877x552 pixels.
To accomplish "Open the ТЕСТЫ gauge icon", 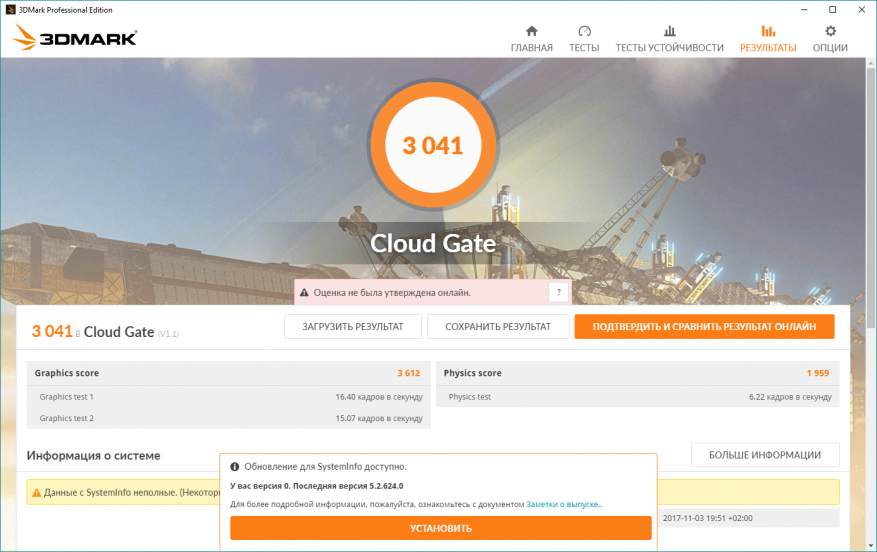I will pyautogui.click(x=584, y=31).
